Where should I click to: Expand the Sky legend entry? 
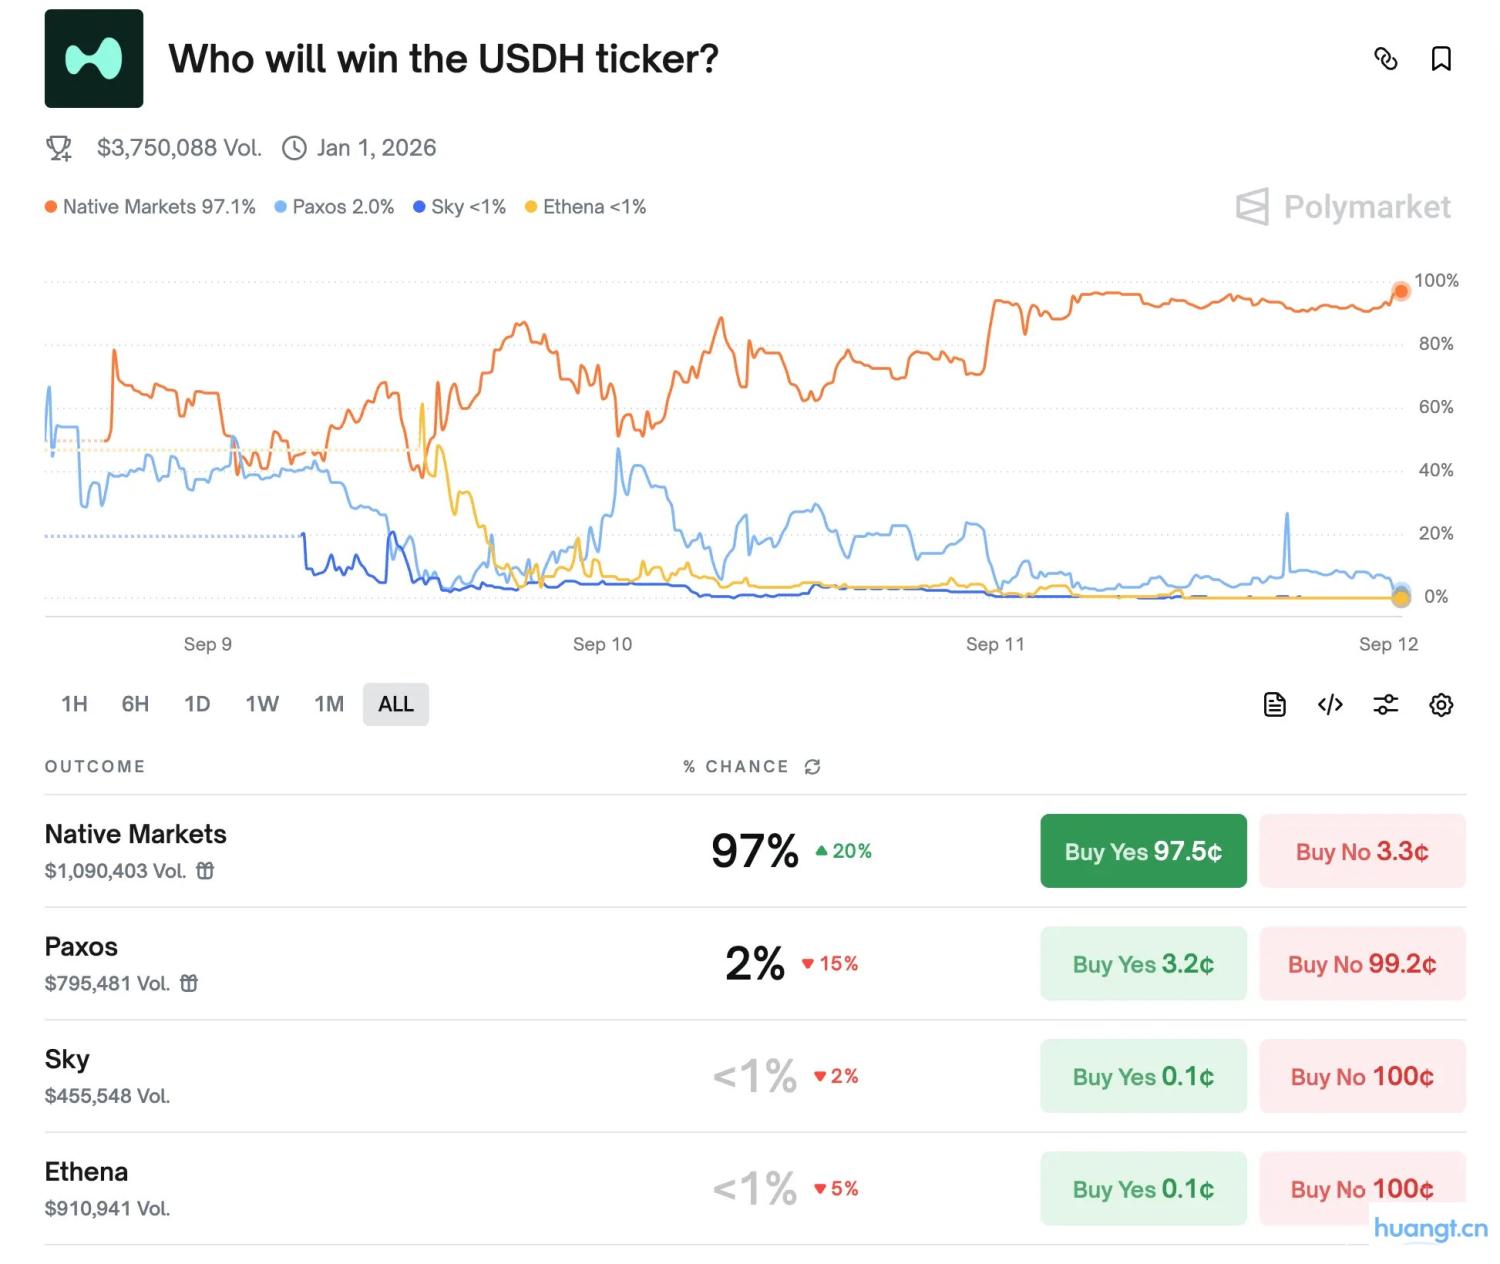459,206
